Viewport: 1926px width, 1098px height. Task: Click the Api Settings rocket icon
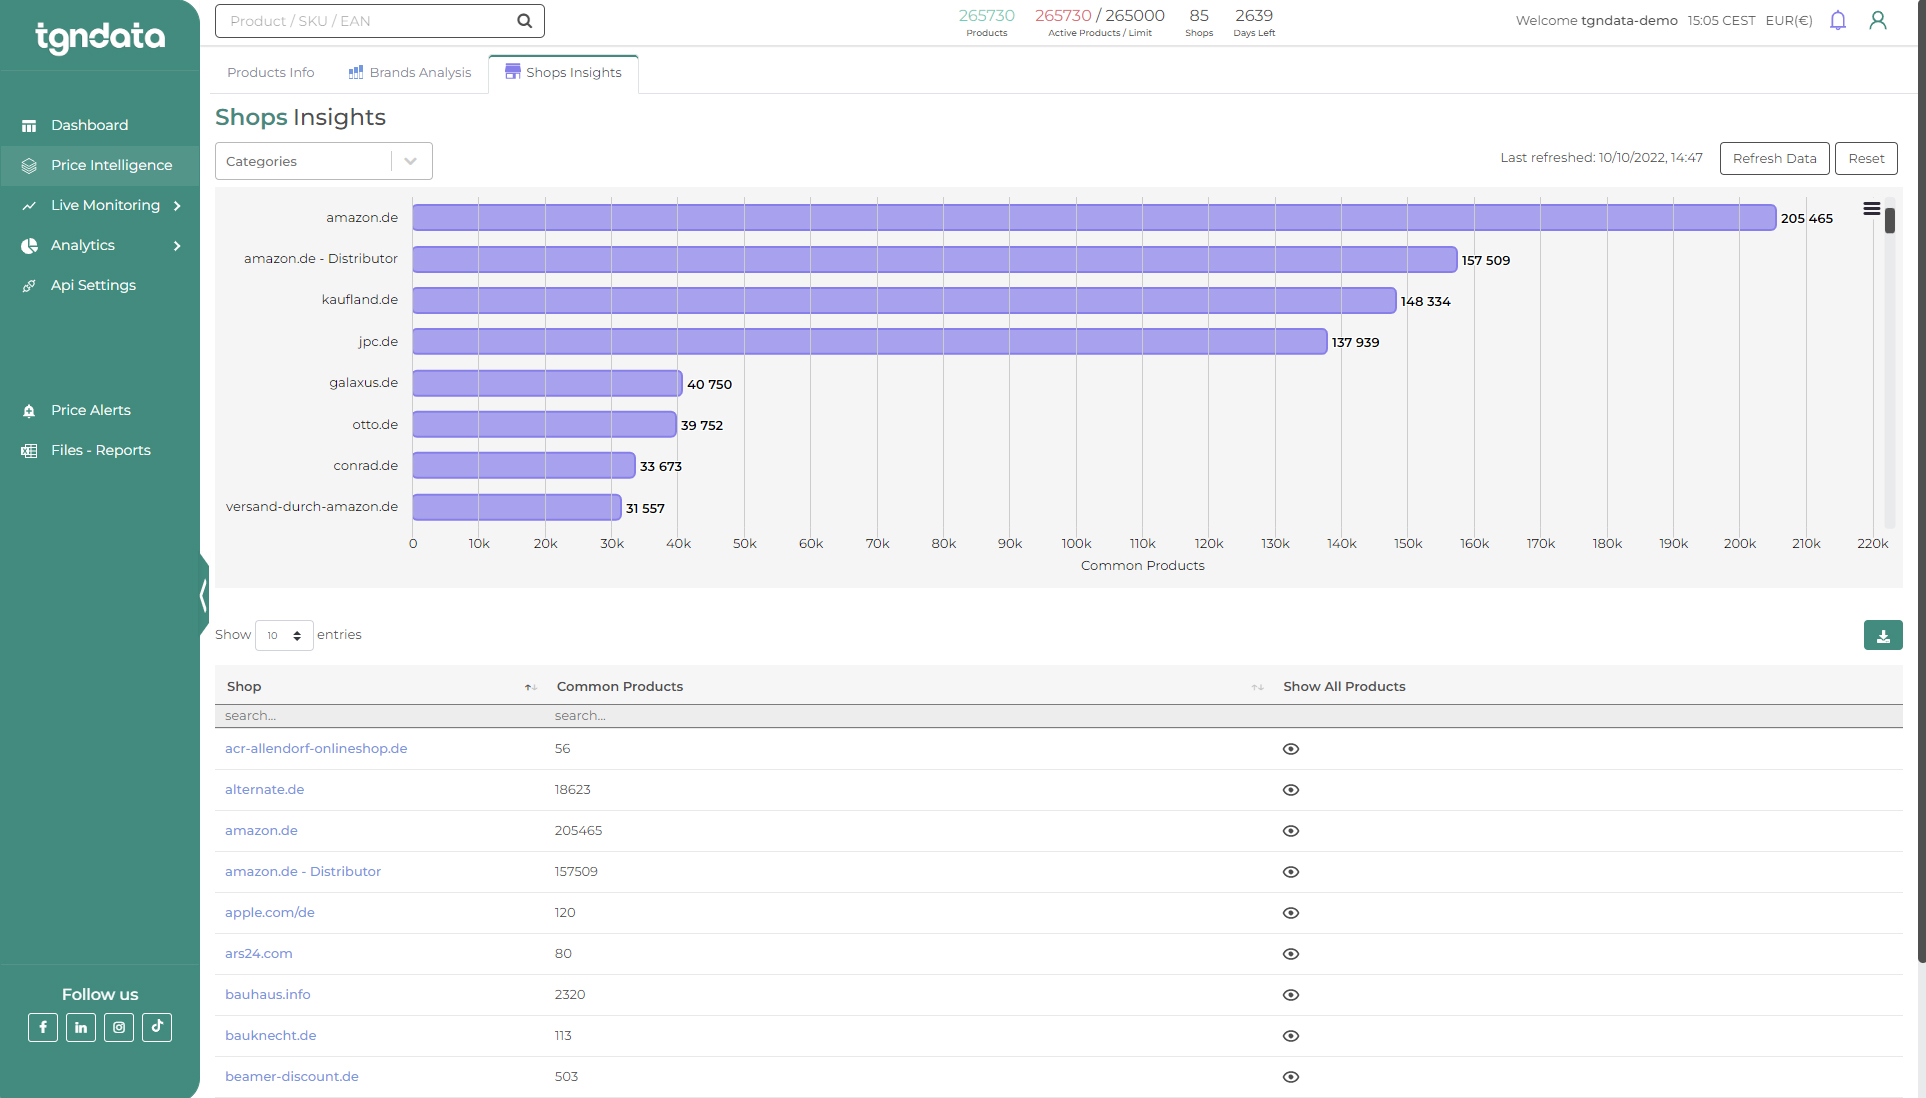pos(29,286)
